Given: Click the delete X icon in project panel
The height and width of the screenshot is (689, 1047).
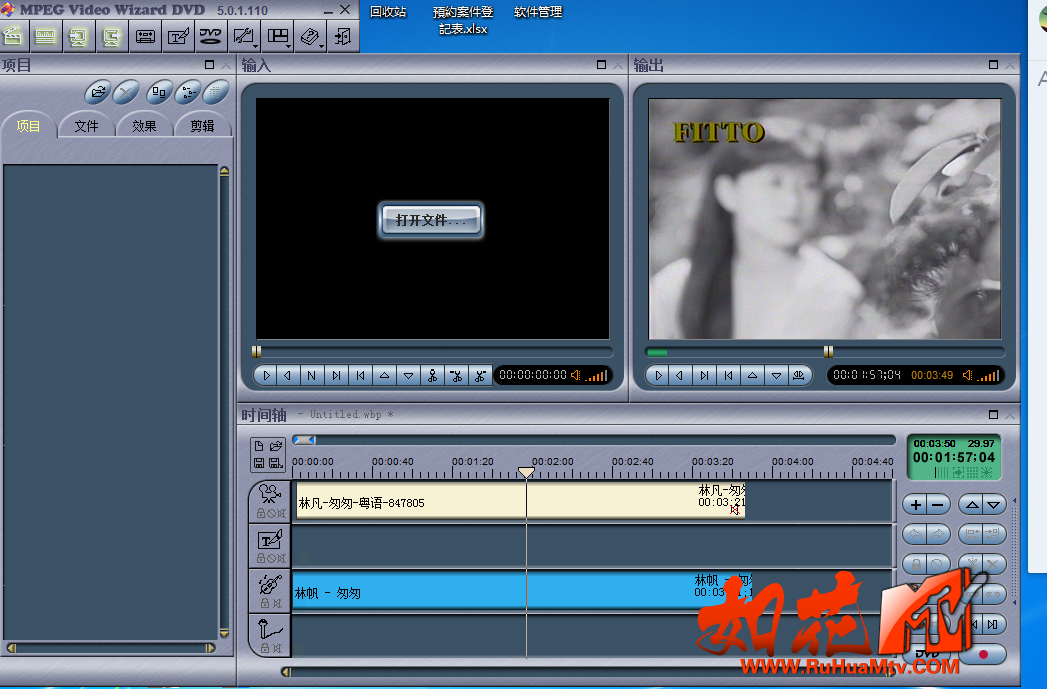Looking at the screenshot, I should tap(126, 92).
